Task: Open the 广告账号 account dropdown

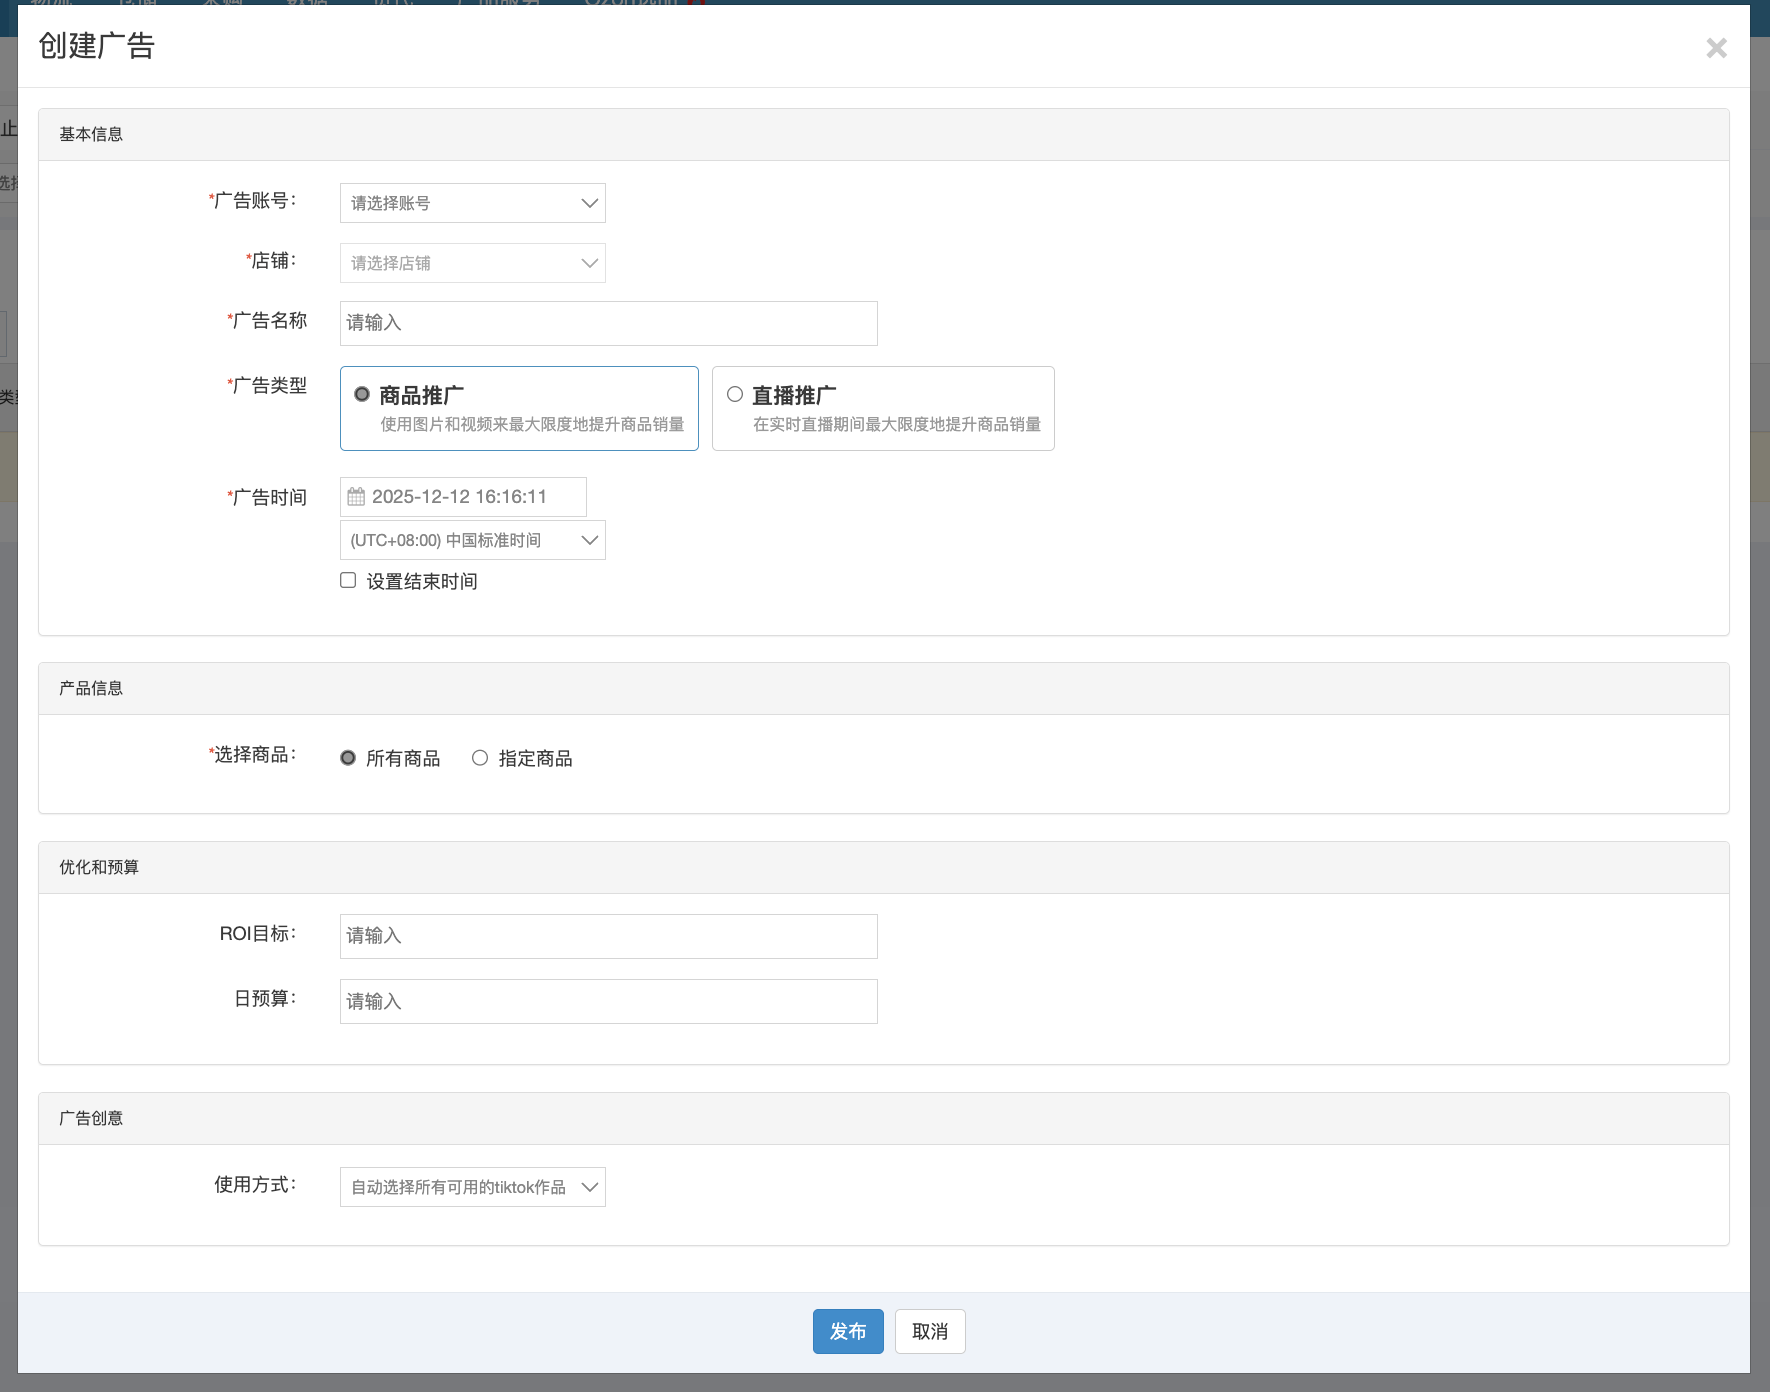Action: (x=472, y=203)
